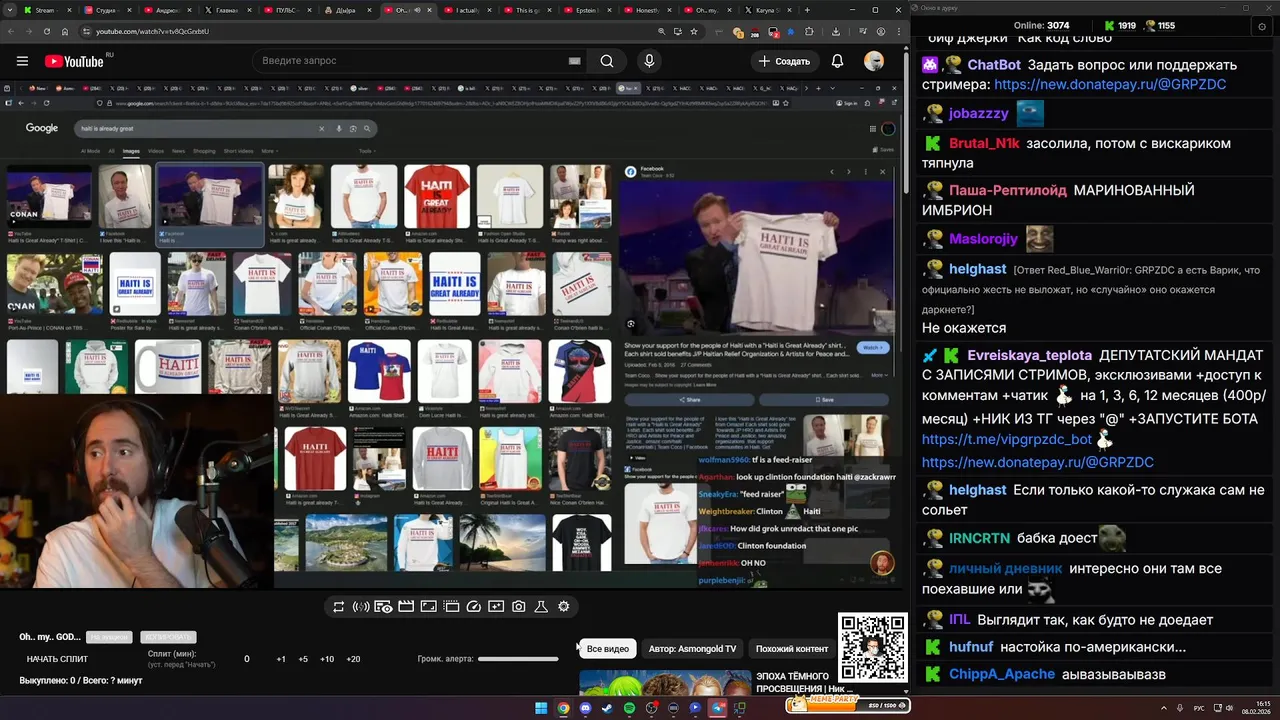
Task: Click the НАЧАТЬ СПЛИТ button
Action: tap(58, 659)
